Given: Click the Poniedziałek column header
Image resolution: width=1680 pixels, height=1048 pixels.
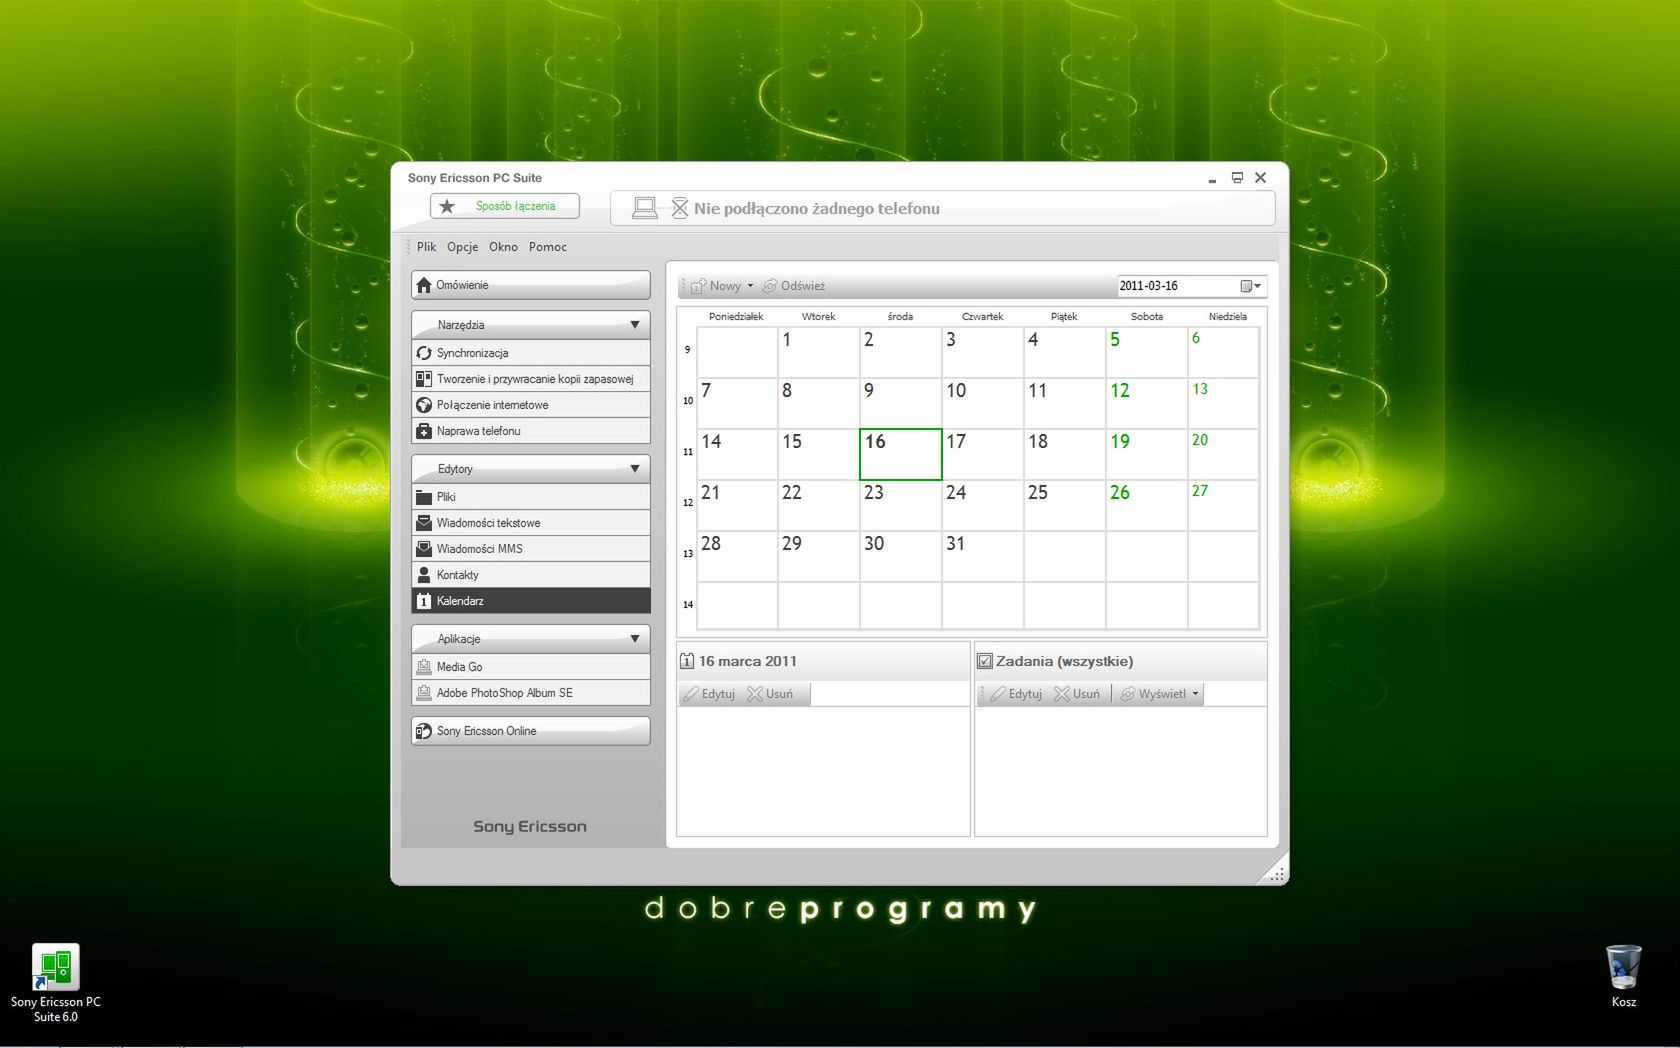Looking at the screenshot, I should click(736, 316).
